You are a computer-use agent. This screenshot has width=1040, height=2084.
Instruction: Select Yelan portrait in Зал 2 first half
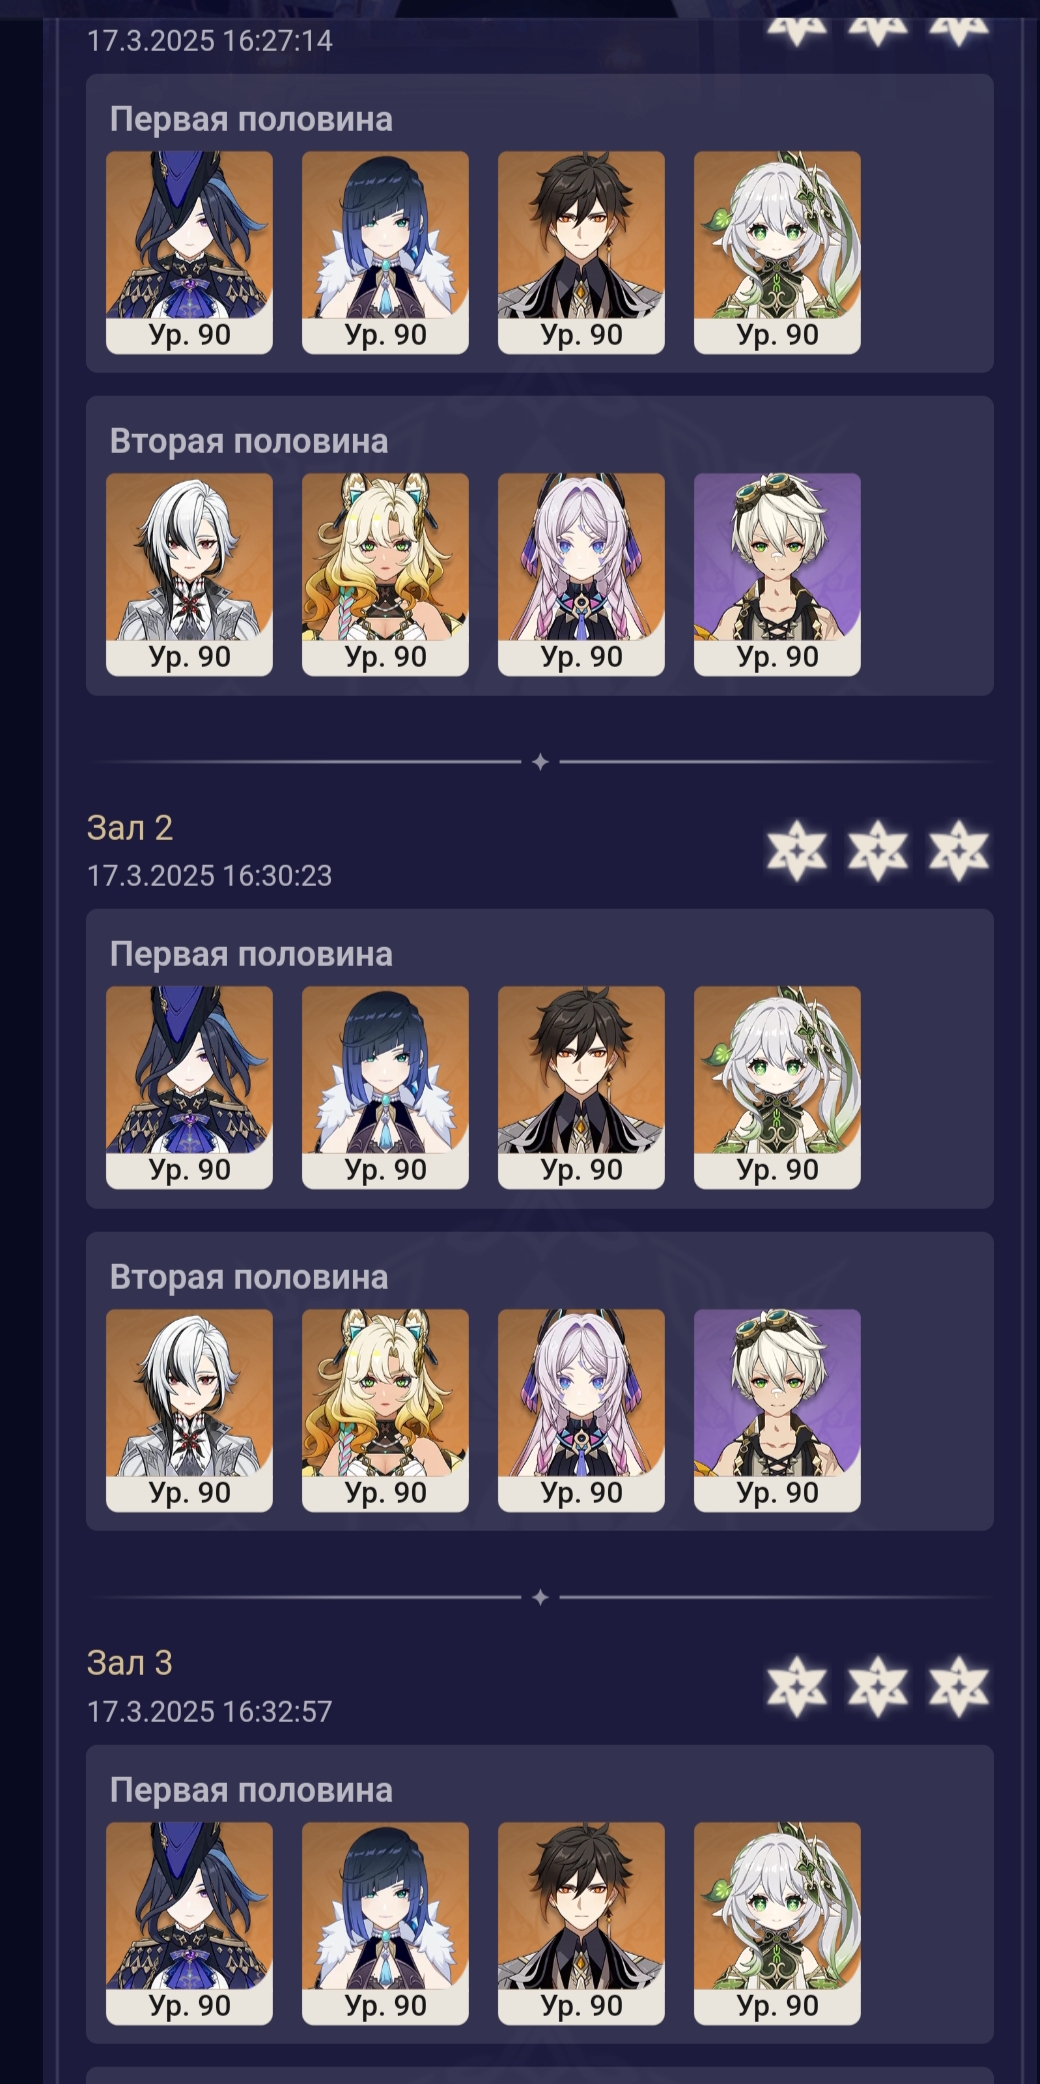coord(385,1087)
